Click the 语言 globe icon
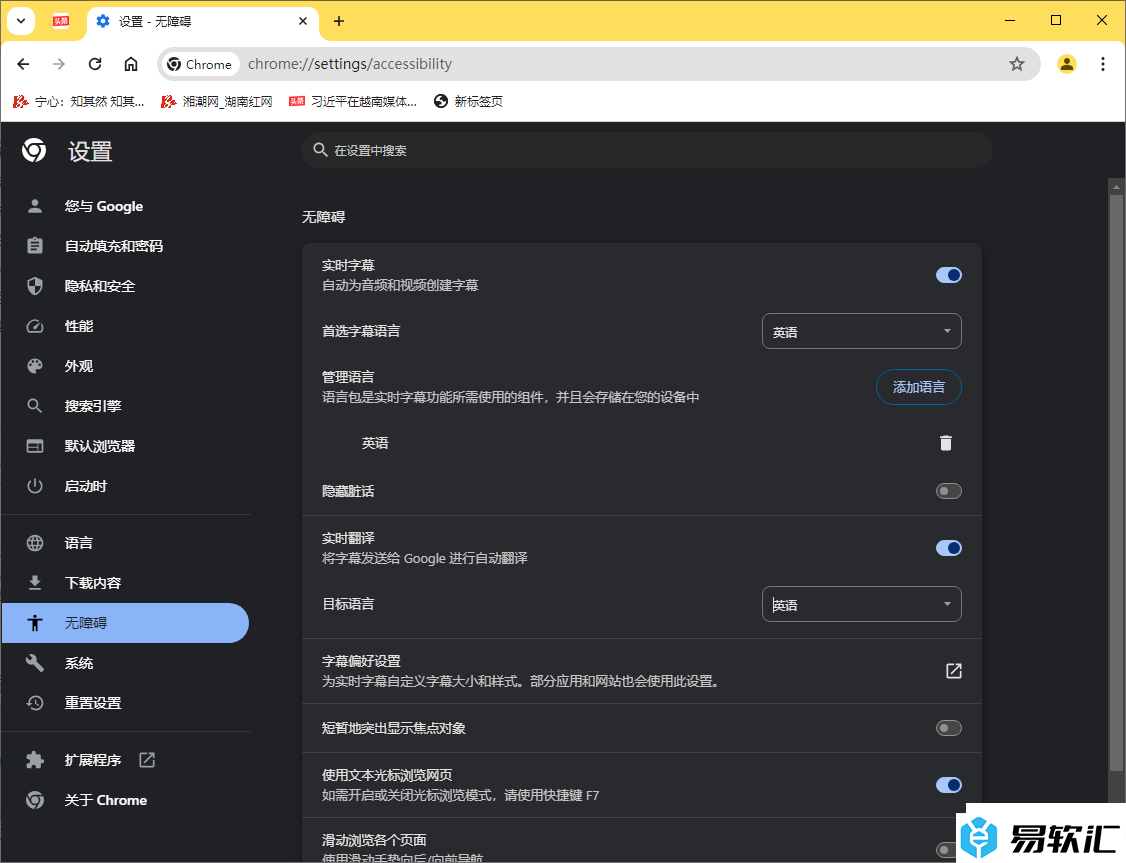This screenshot has width=1126, height=863. tap(34, 543)
